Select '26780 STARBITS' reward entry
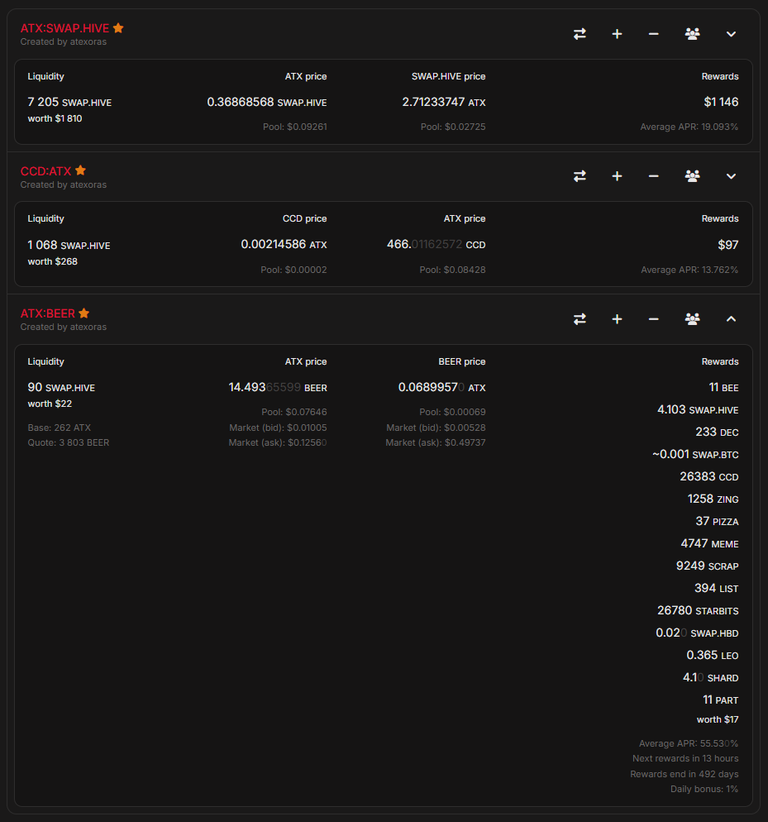This screenshot has height=822, width=768. pos(698,611)
